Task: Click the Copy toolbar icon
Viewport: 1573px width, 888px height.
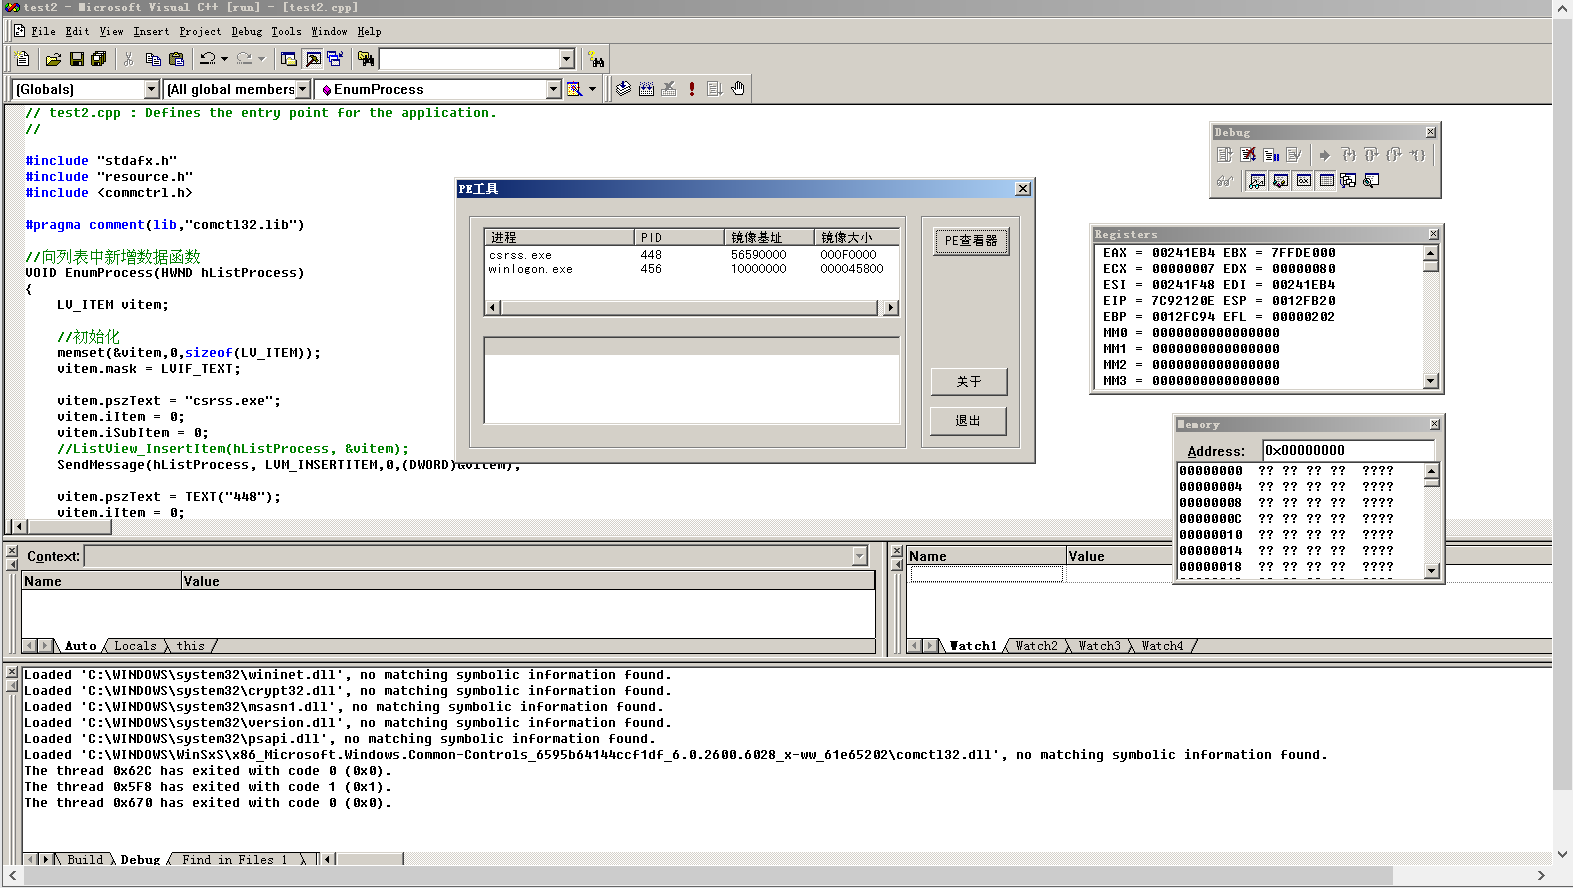Action: tap(153, 59)
